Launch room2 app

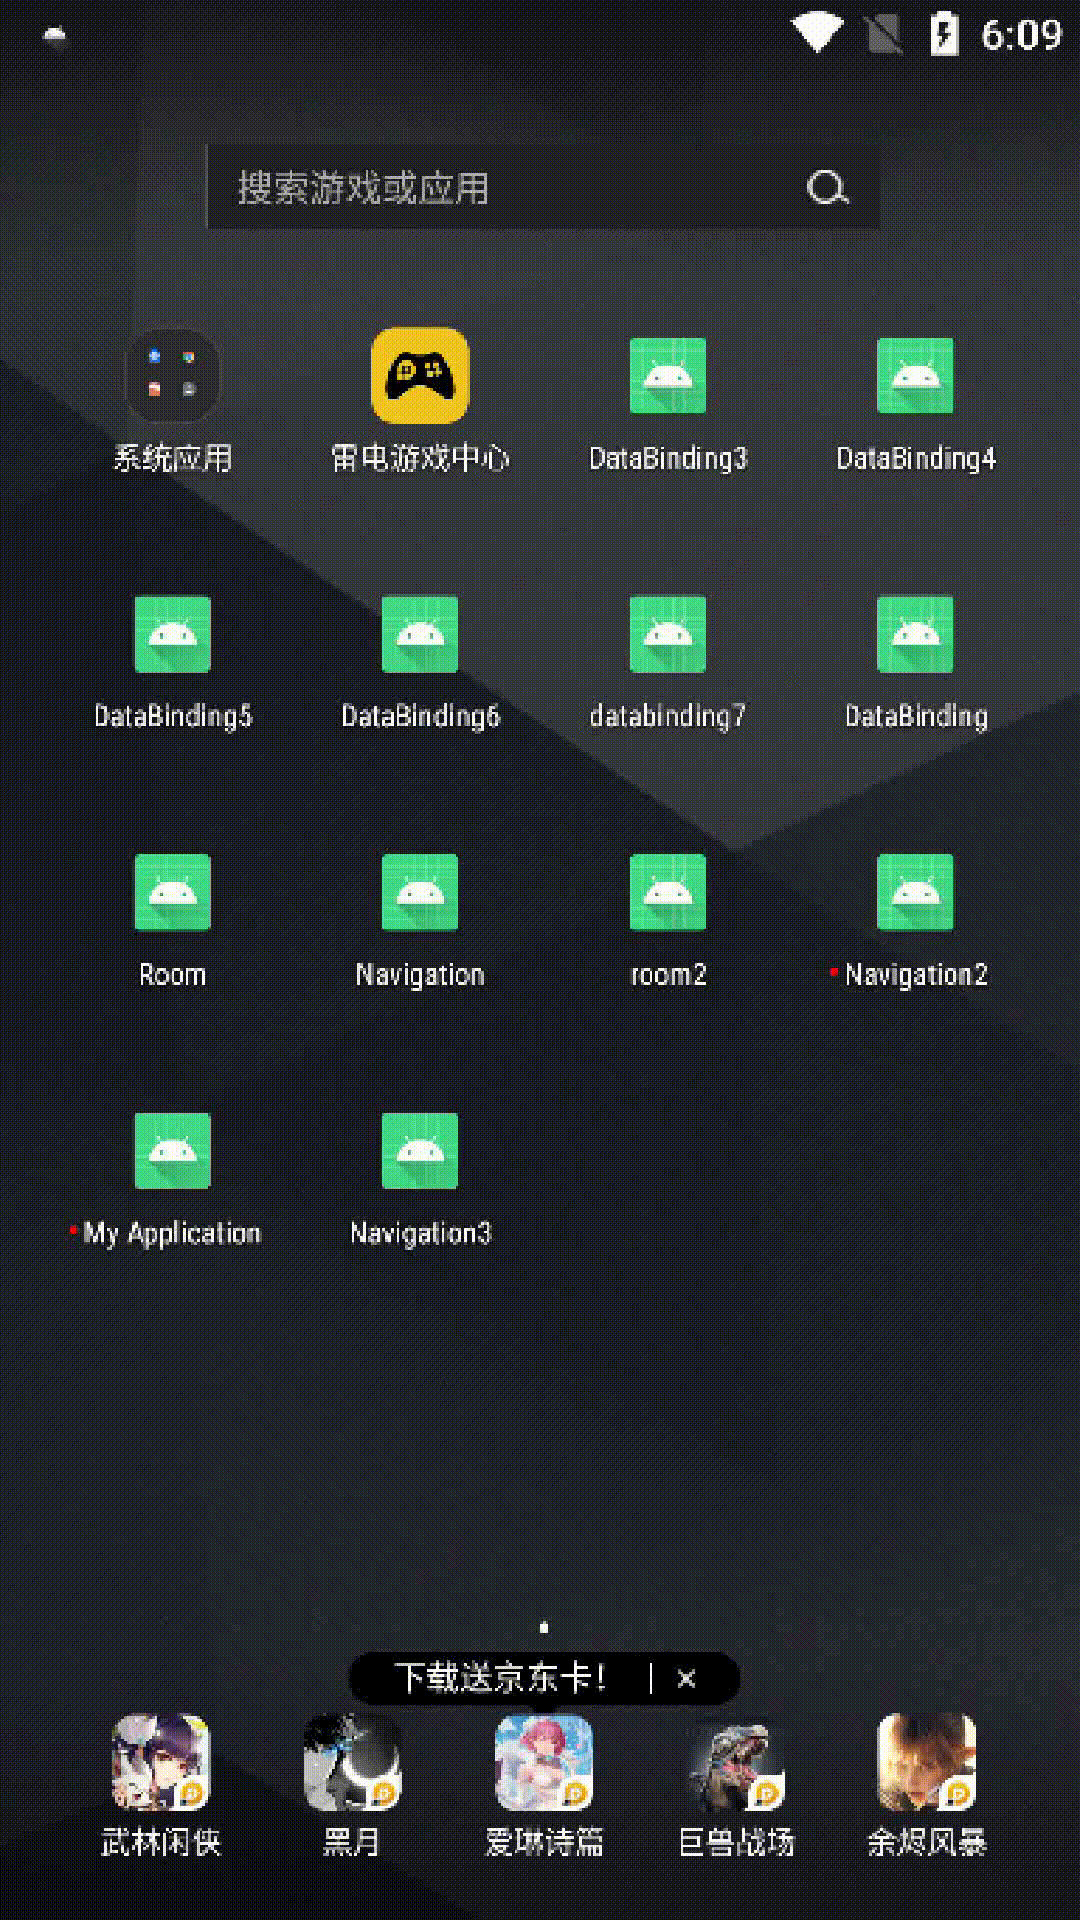point(668,892)
